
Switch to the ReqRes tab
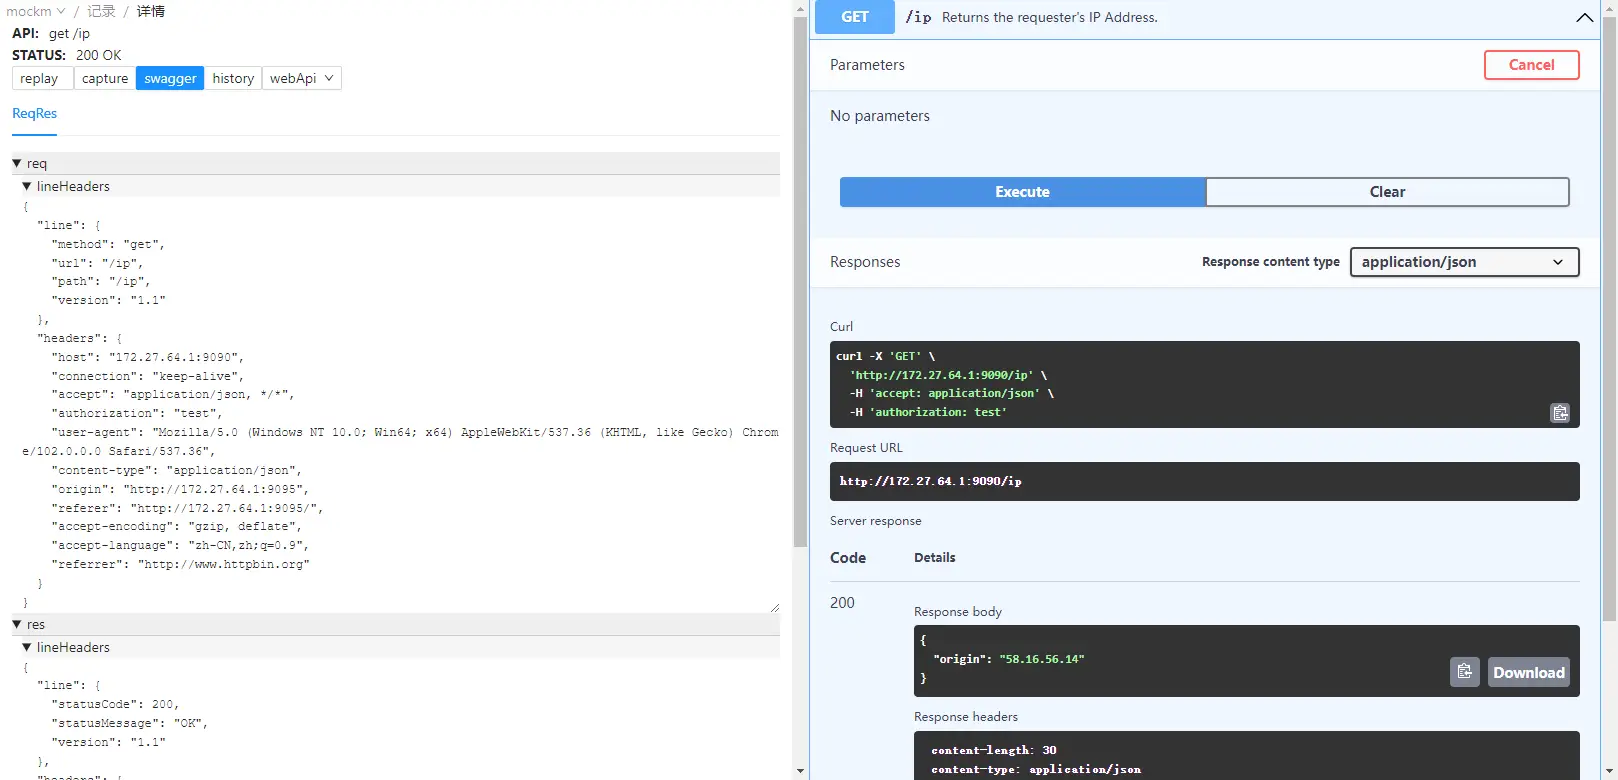[x=34, y=113]
